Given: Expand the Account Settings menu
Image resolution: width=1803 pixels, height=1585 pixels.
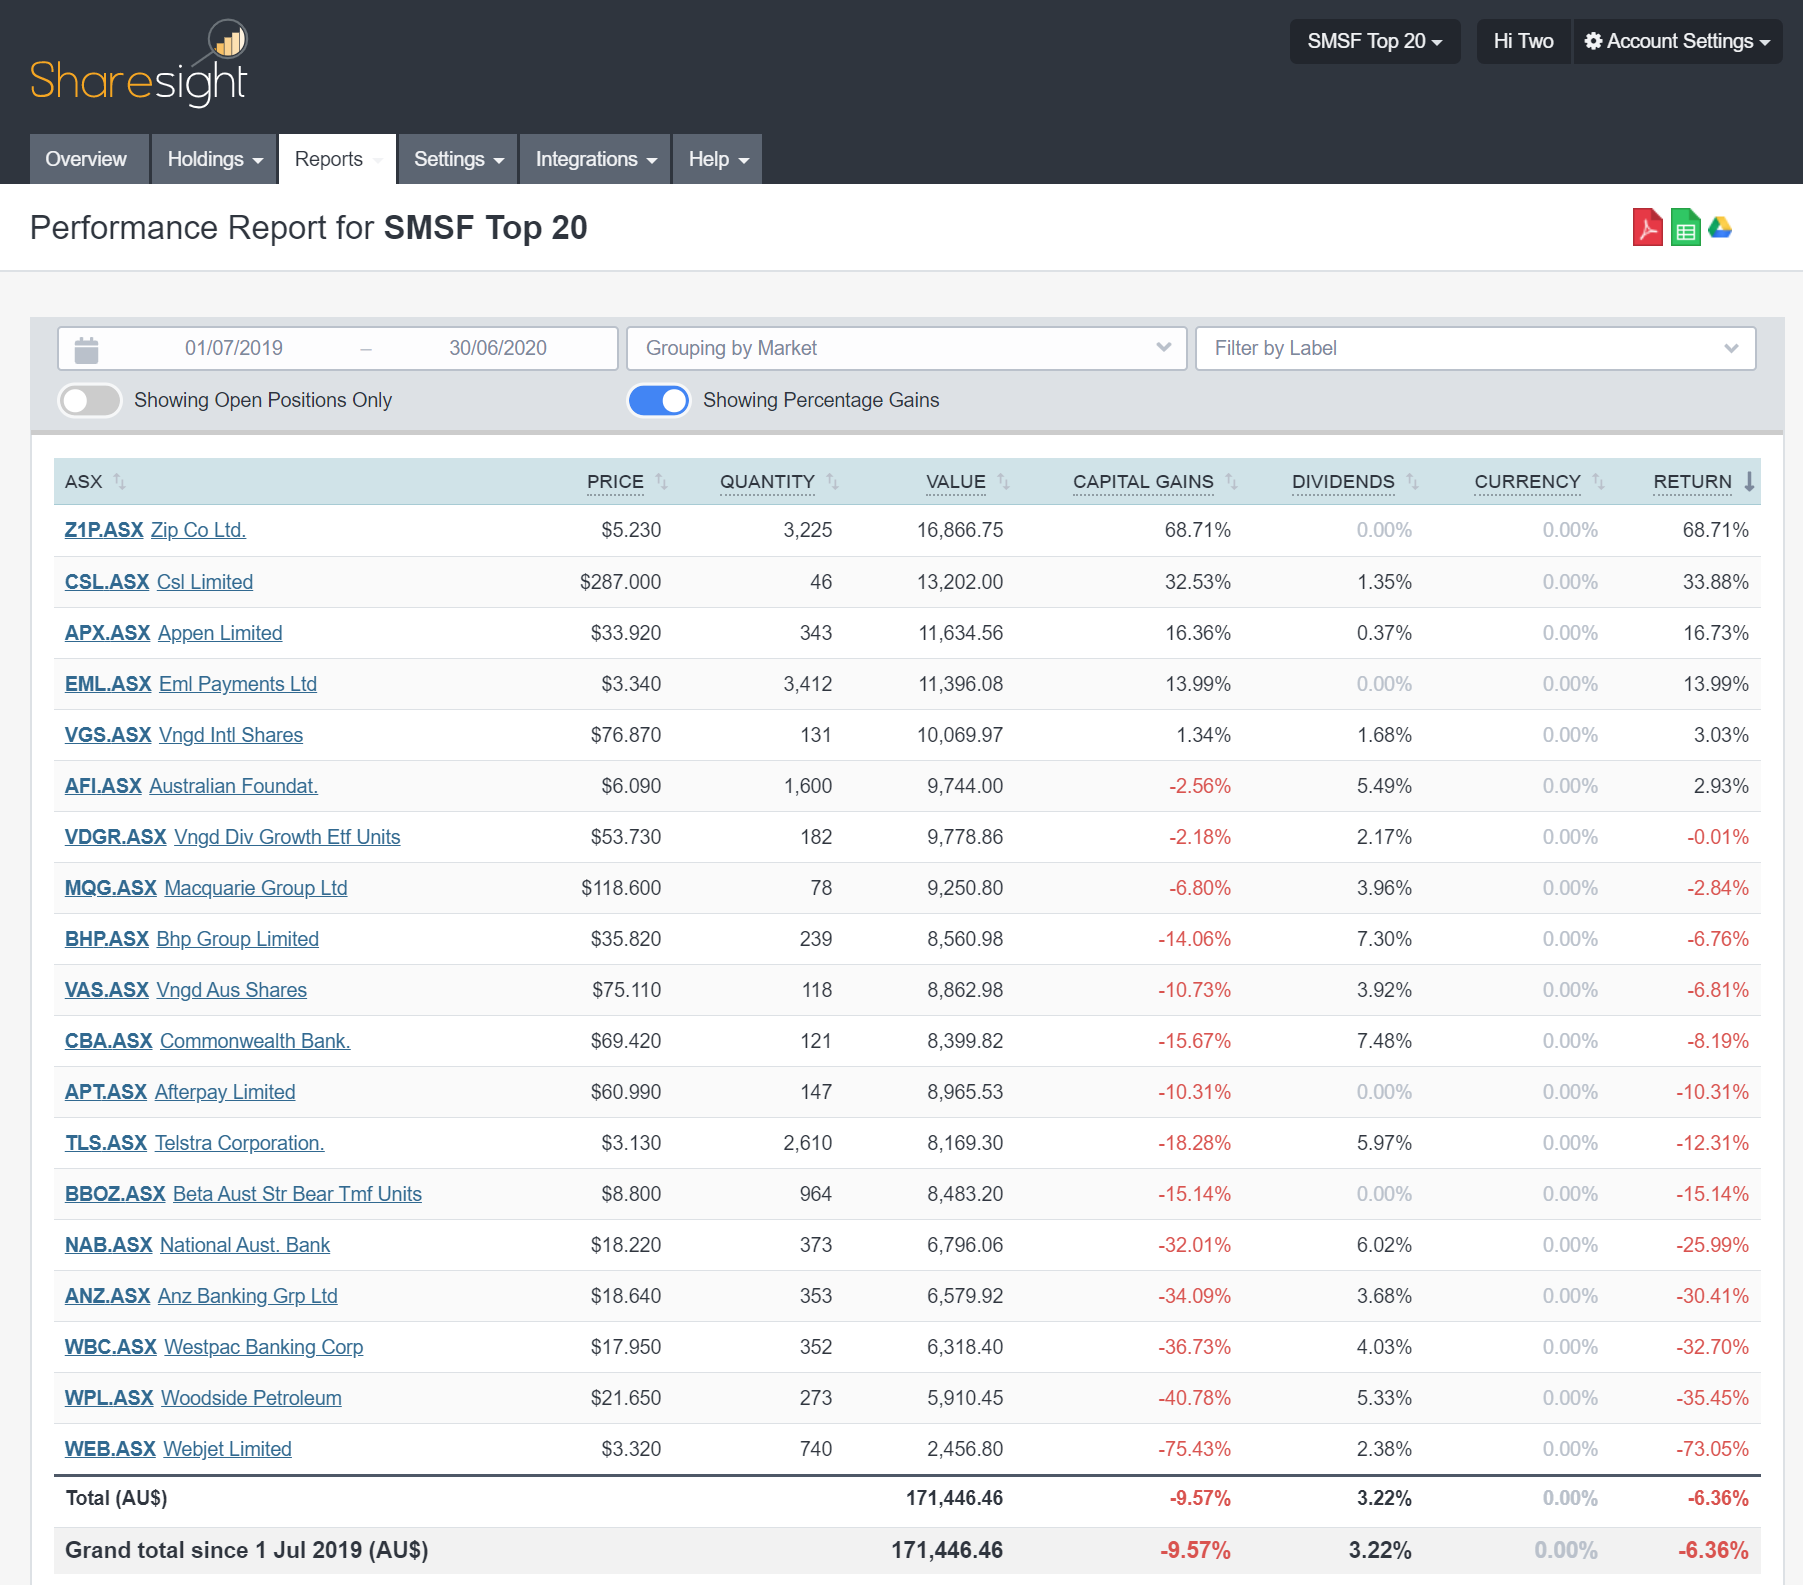Looking at the screenshot, I should click(x=1677, y=42).
